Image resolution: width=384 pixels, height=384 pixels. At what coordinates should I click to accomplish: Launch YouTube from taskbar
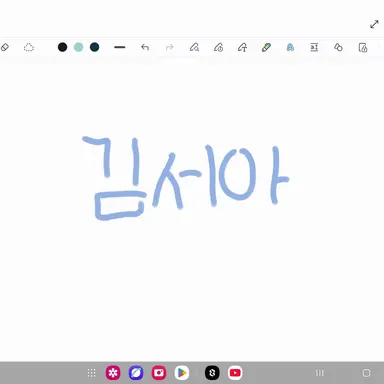235,373
